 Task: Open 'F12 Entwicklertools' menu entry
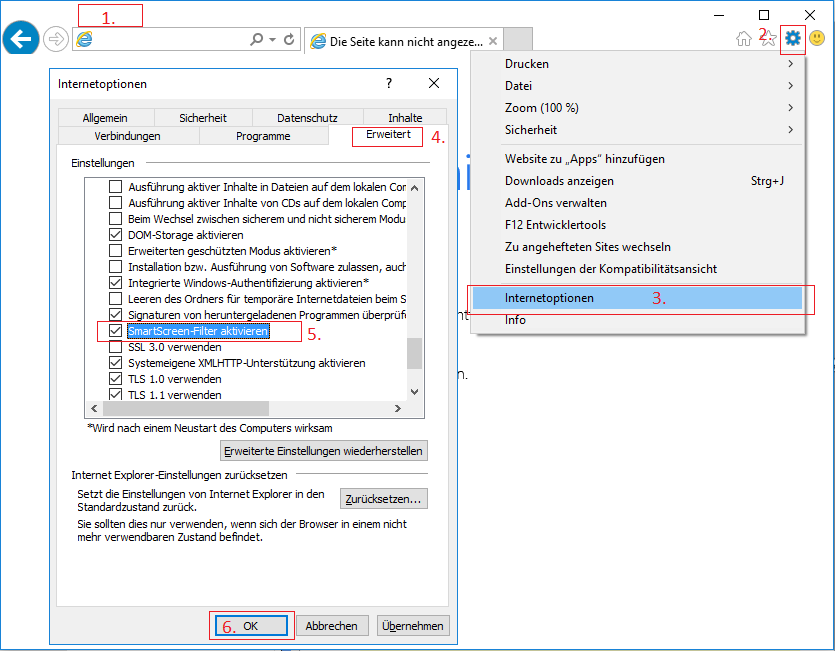point(637,225)
